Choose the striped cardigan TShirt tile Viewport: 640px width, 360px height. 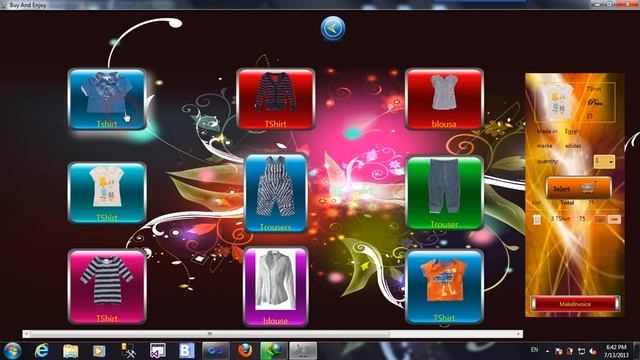pyautogui.click(x=276, y=99)
